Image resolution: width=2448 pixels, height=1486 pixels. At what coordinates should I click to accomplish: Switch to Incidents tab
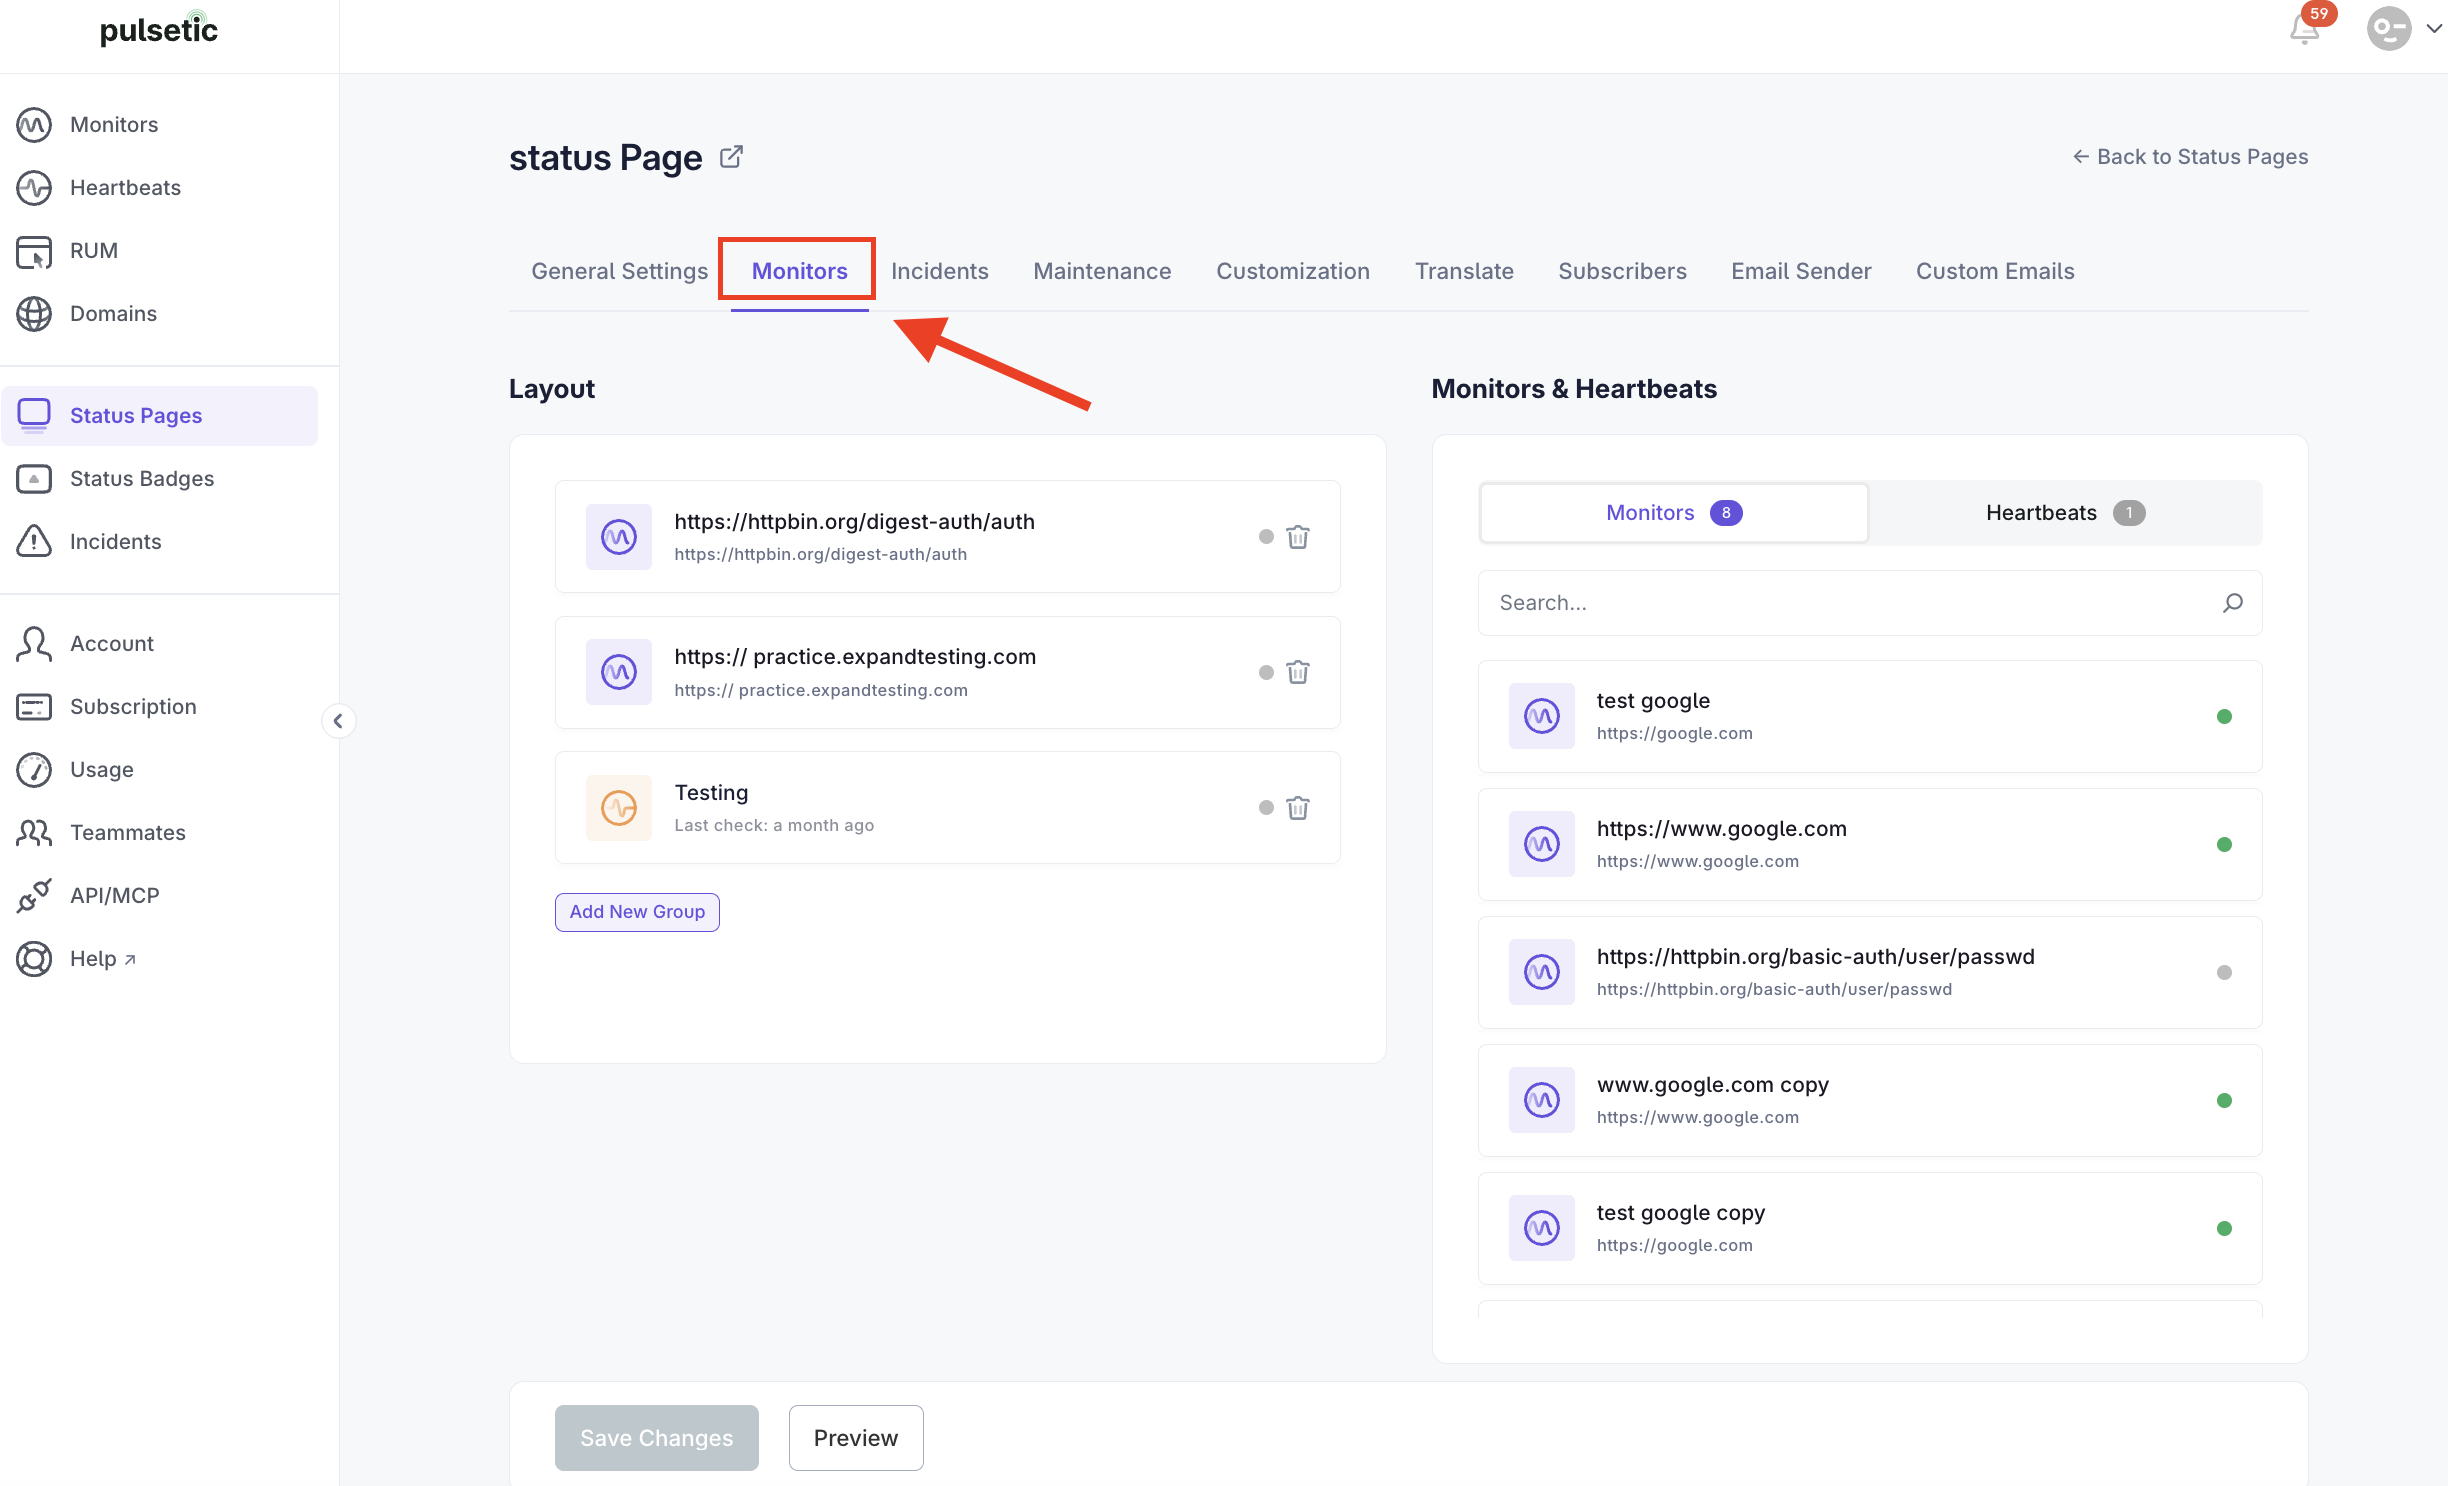click(940, 271)
